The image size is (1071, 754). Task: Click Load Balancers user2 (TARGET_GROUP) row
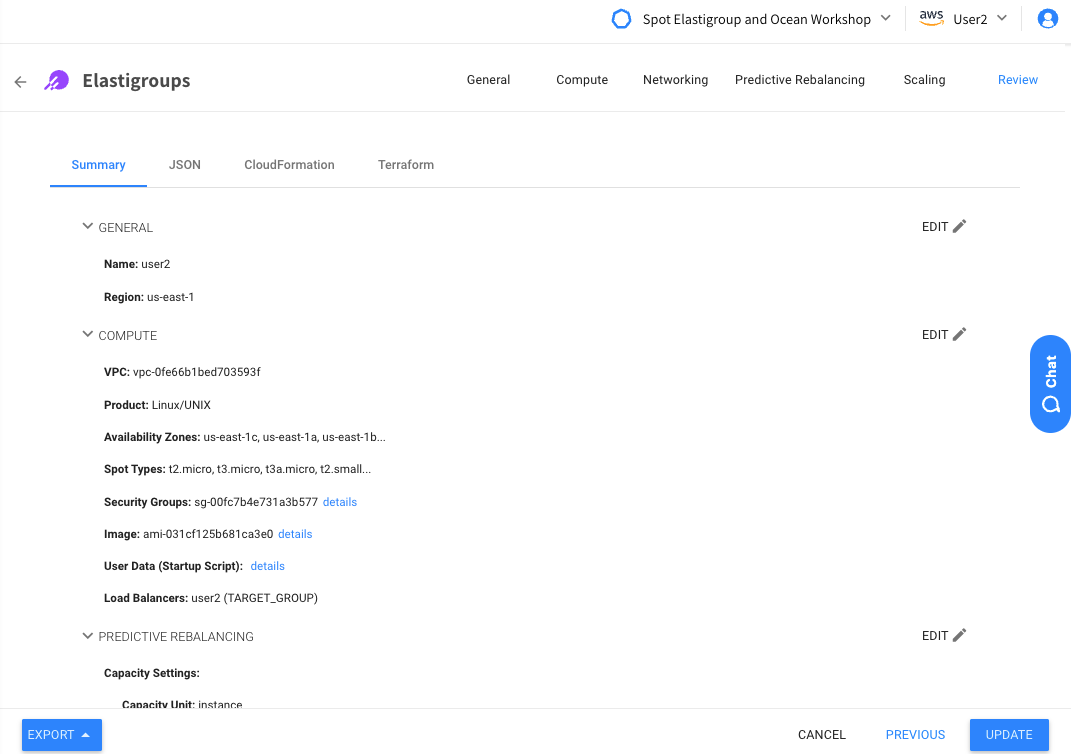(x=211, y=598)
